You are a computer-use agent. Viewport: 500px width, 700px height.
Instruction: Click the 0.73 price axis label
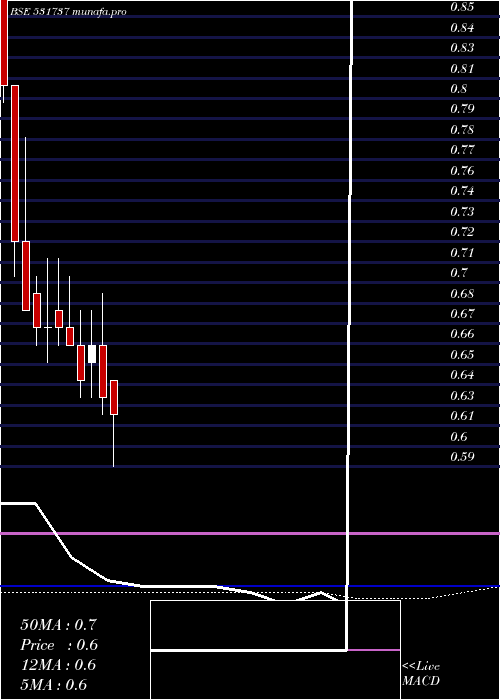462,211
